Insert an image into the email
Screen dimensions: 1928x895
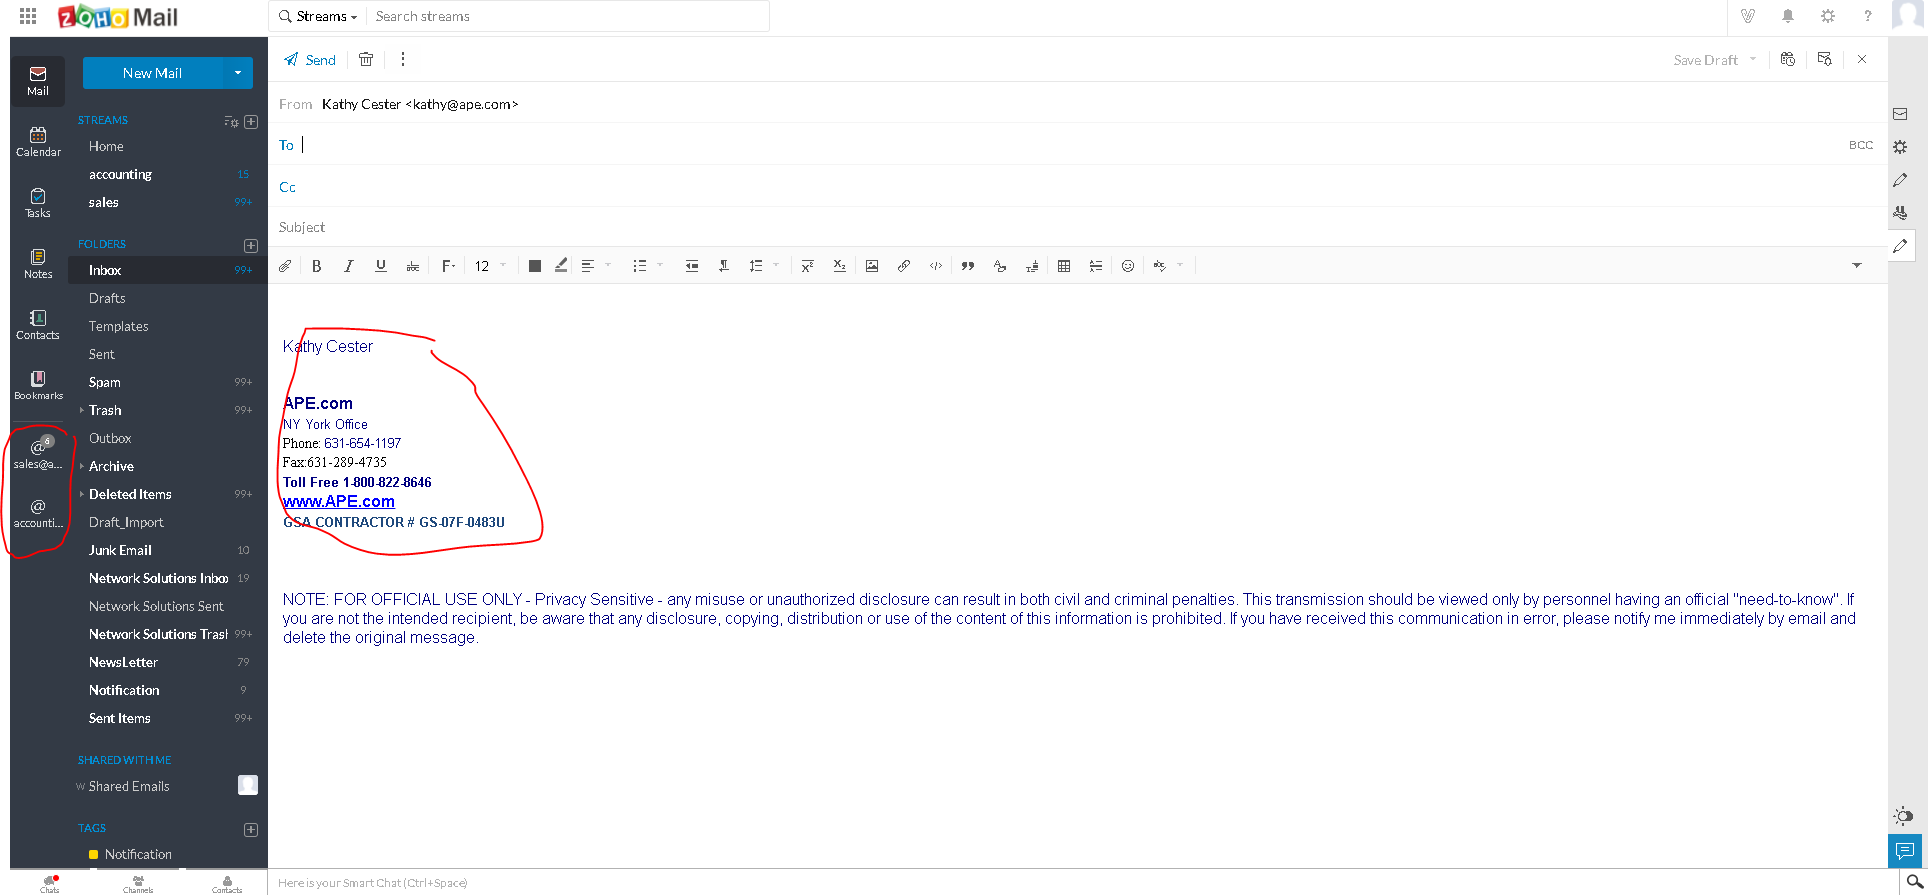[x=872, y=266]
